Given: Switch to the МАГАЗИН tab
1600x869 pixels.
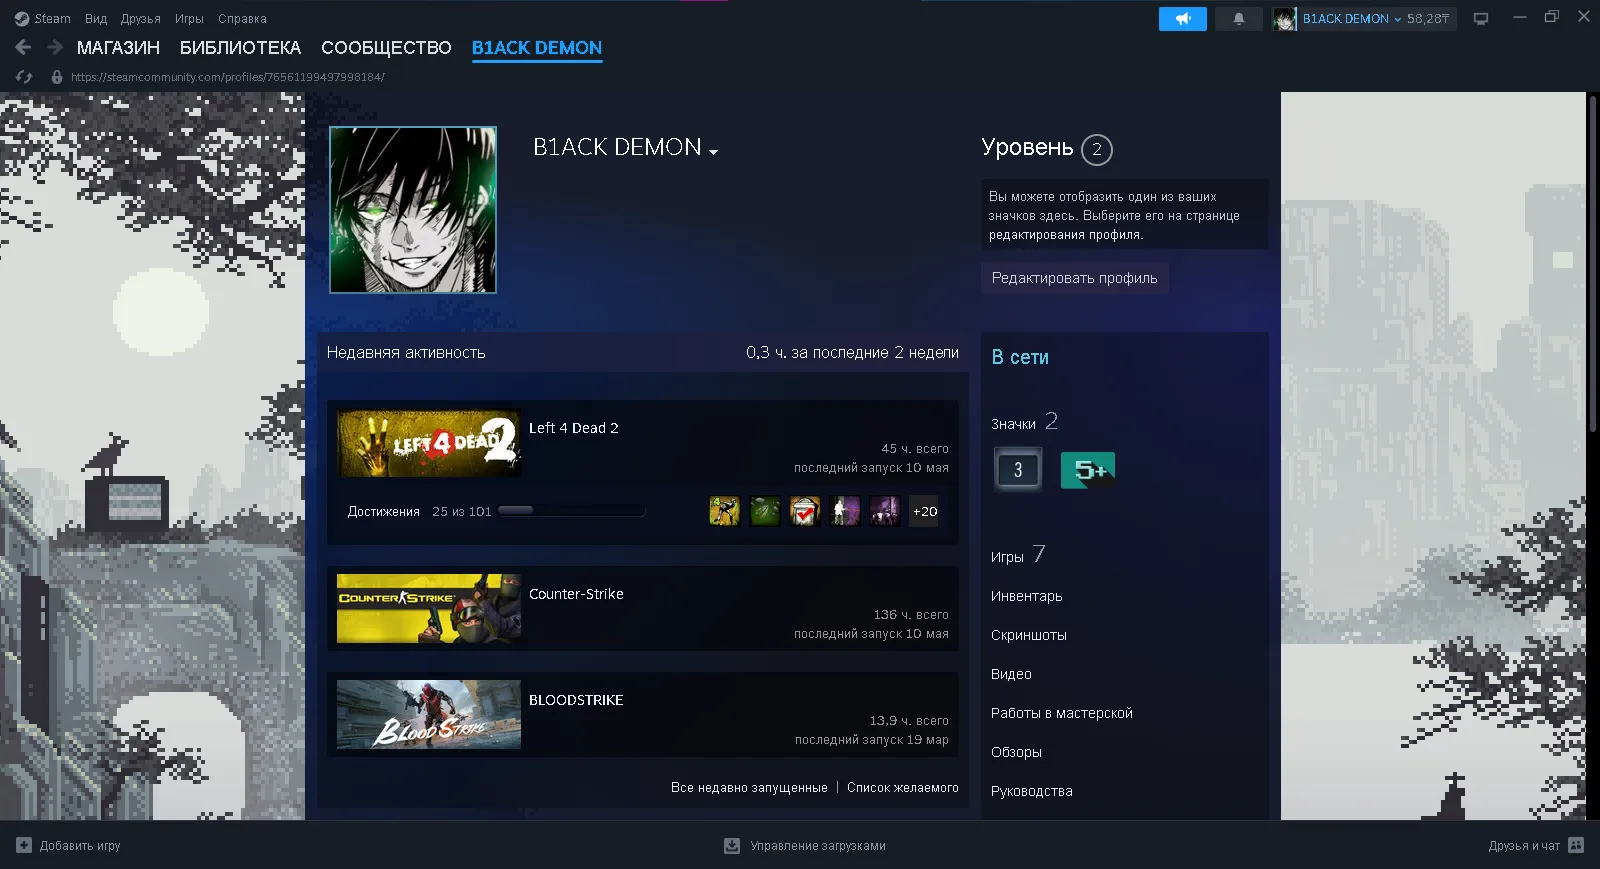Looking at the screenshot, I should point(118,48).
